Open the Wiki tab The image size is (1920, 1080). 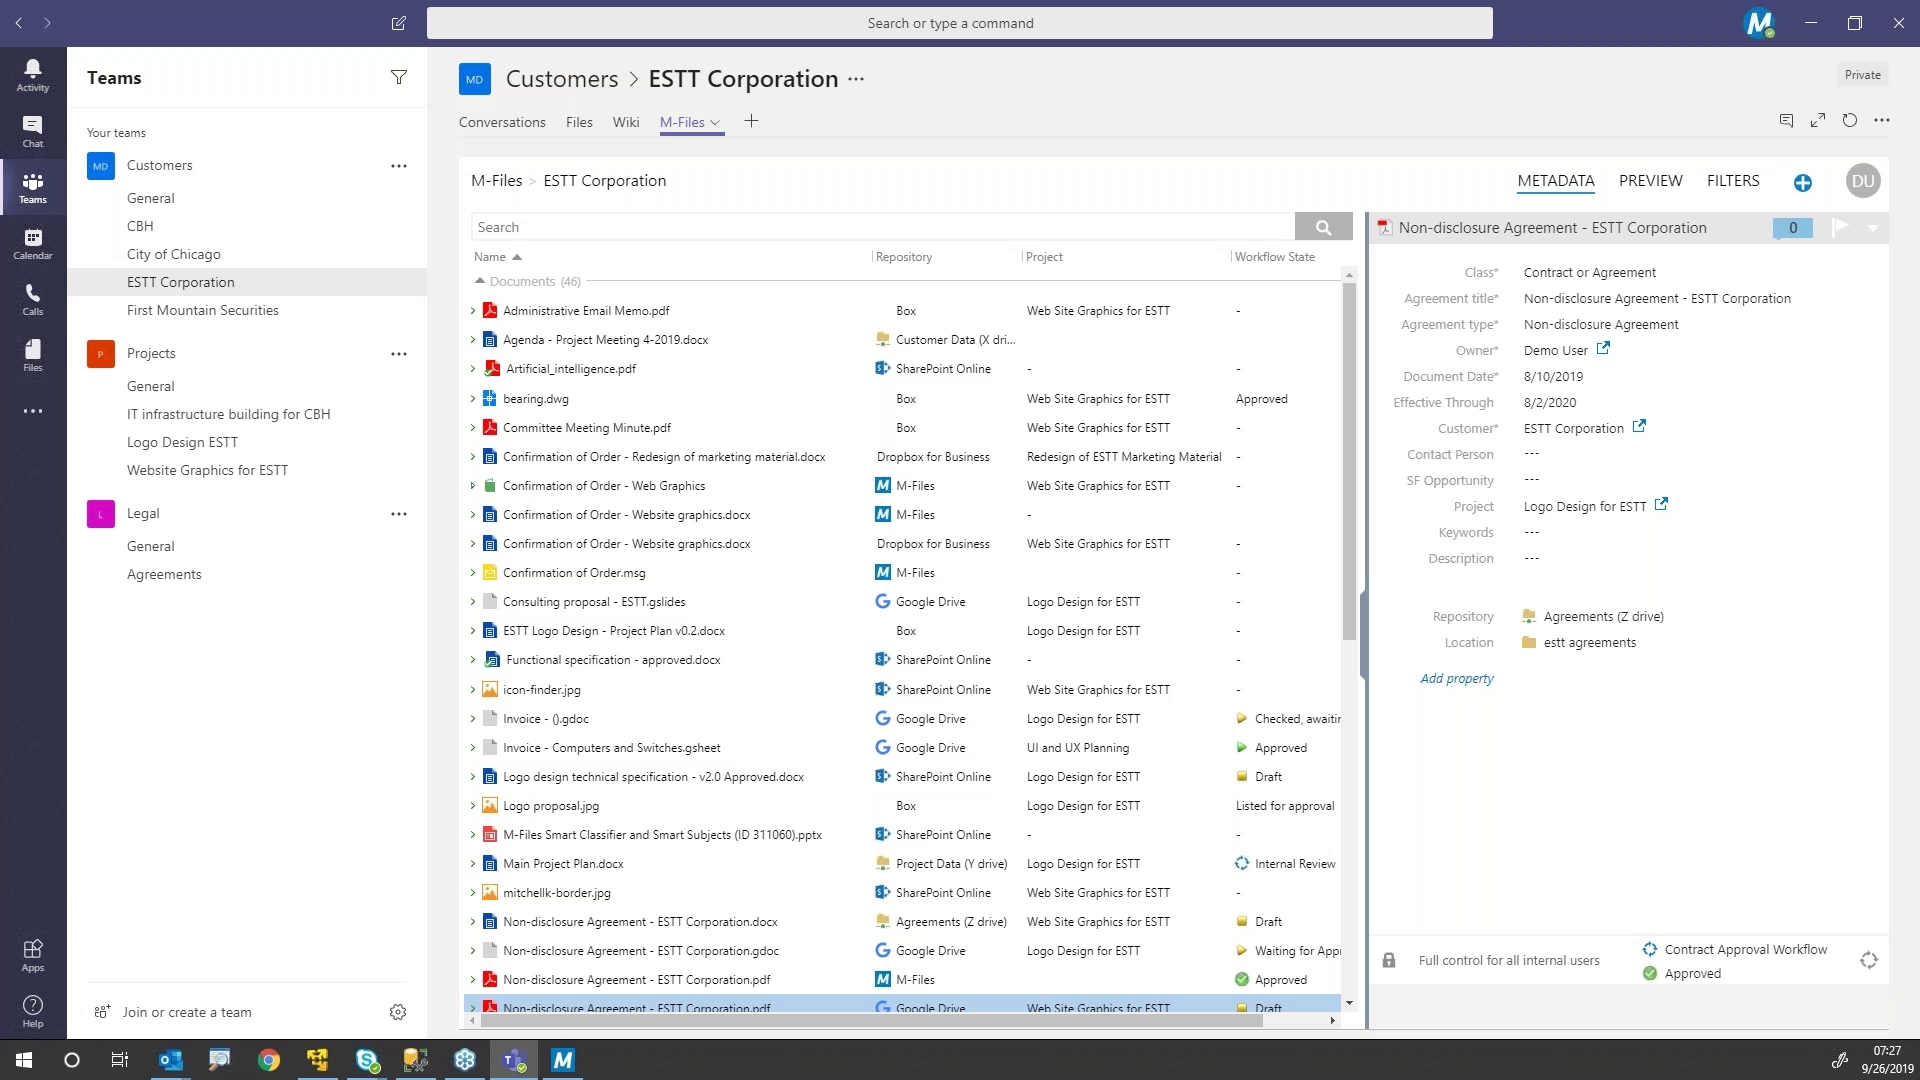(625, 122)
